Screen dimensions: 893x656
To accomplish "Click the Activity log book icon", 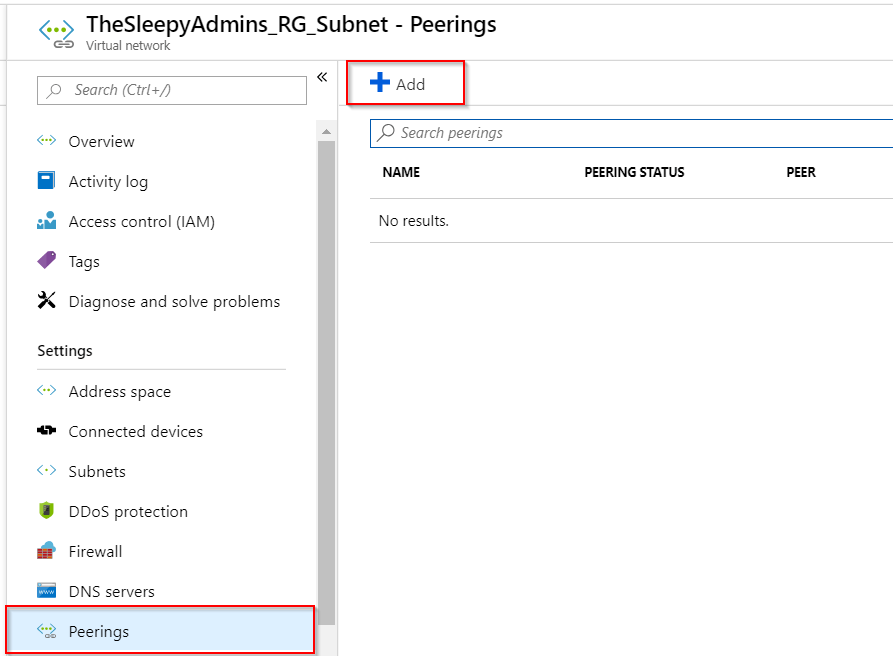I will [46, 181].
